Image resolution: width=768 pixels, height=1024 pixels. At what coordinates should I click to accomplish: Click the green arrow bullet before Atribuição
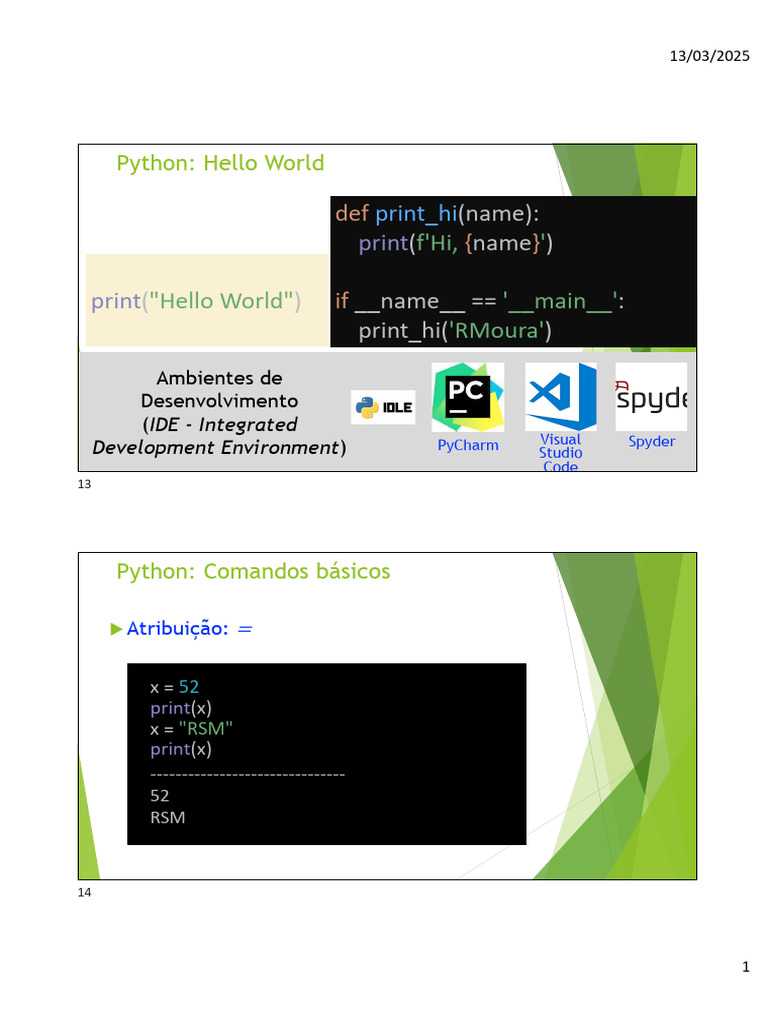(x=116, y=629)
